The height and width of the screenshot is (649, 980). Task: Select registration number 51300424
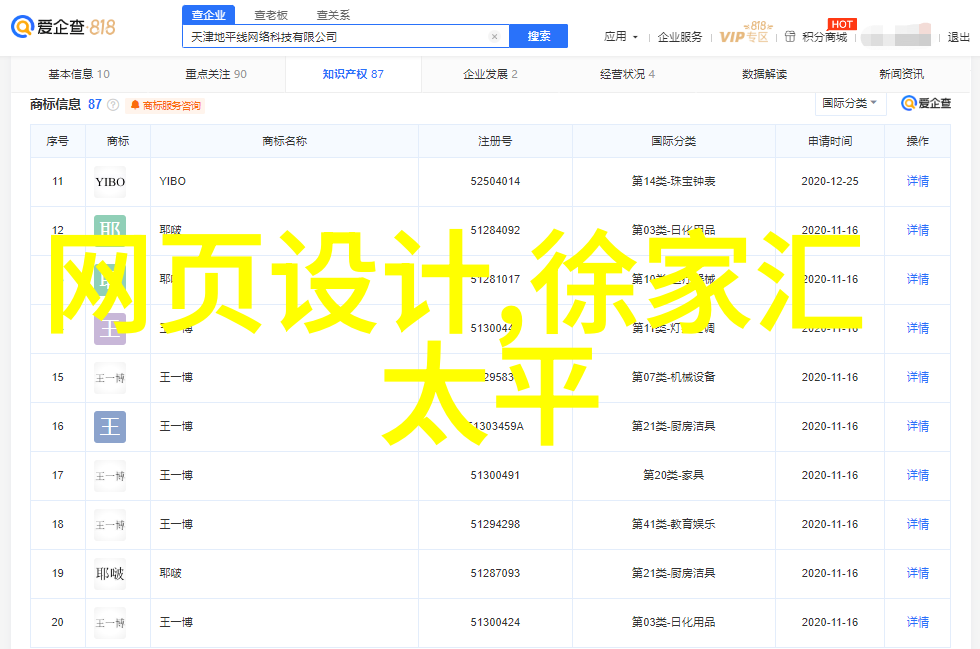coord(495,622)
